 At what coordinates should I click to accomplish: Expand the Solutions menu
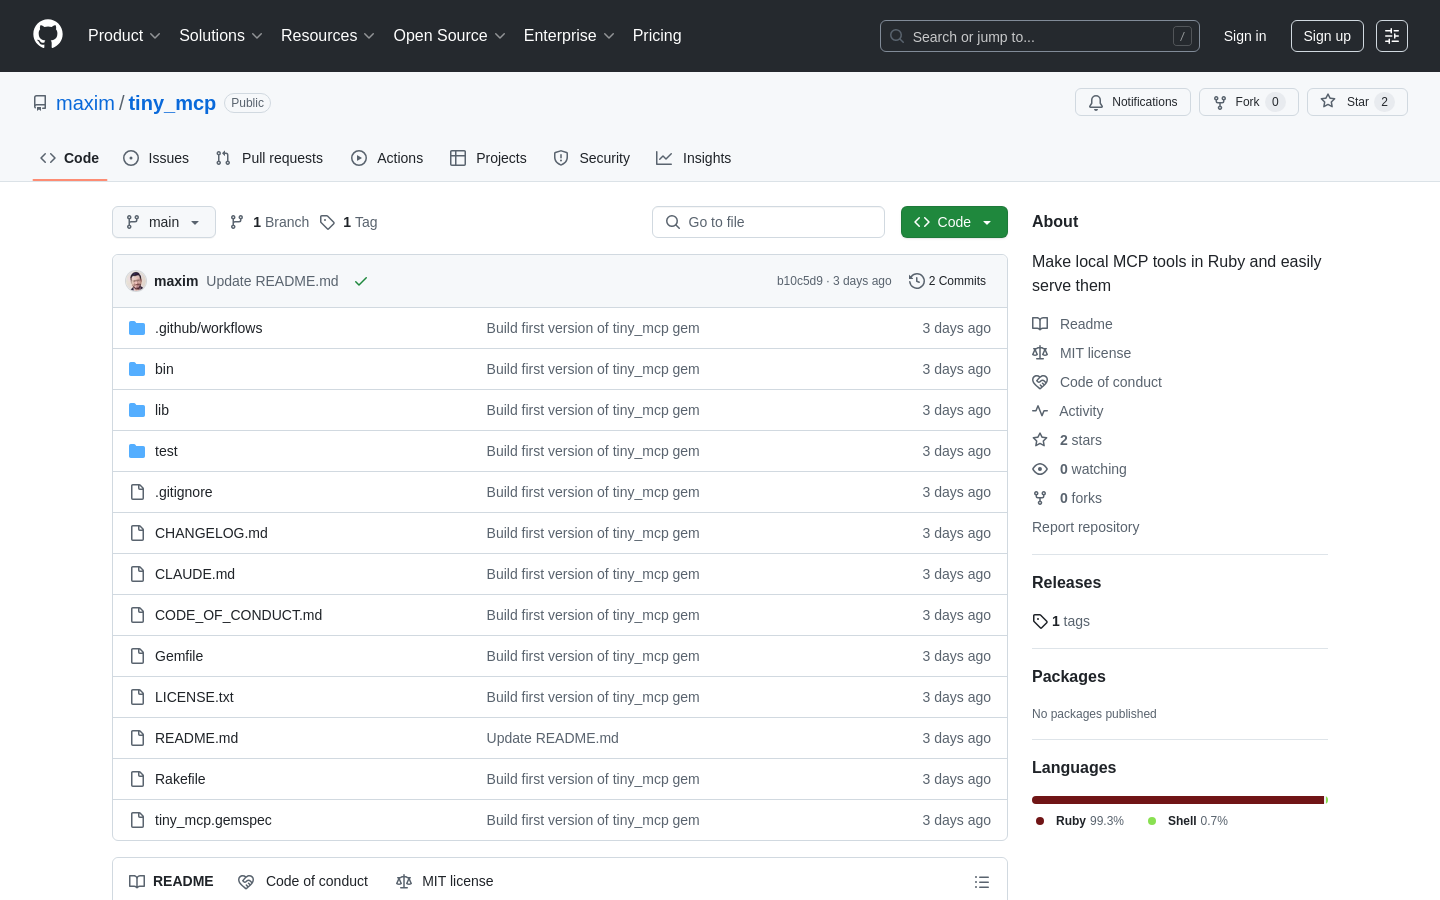coord(220,35)
